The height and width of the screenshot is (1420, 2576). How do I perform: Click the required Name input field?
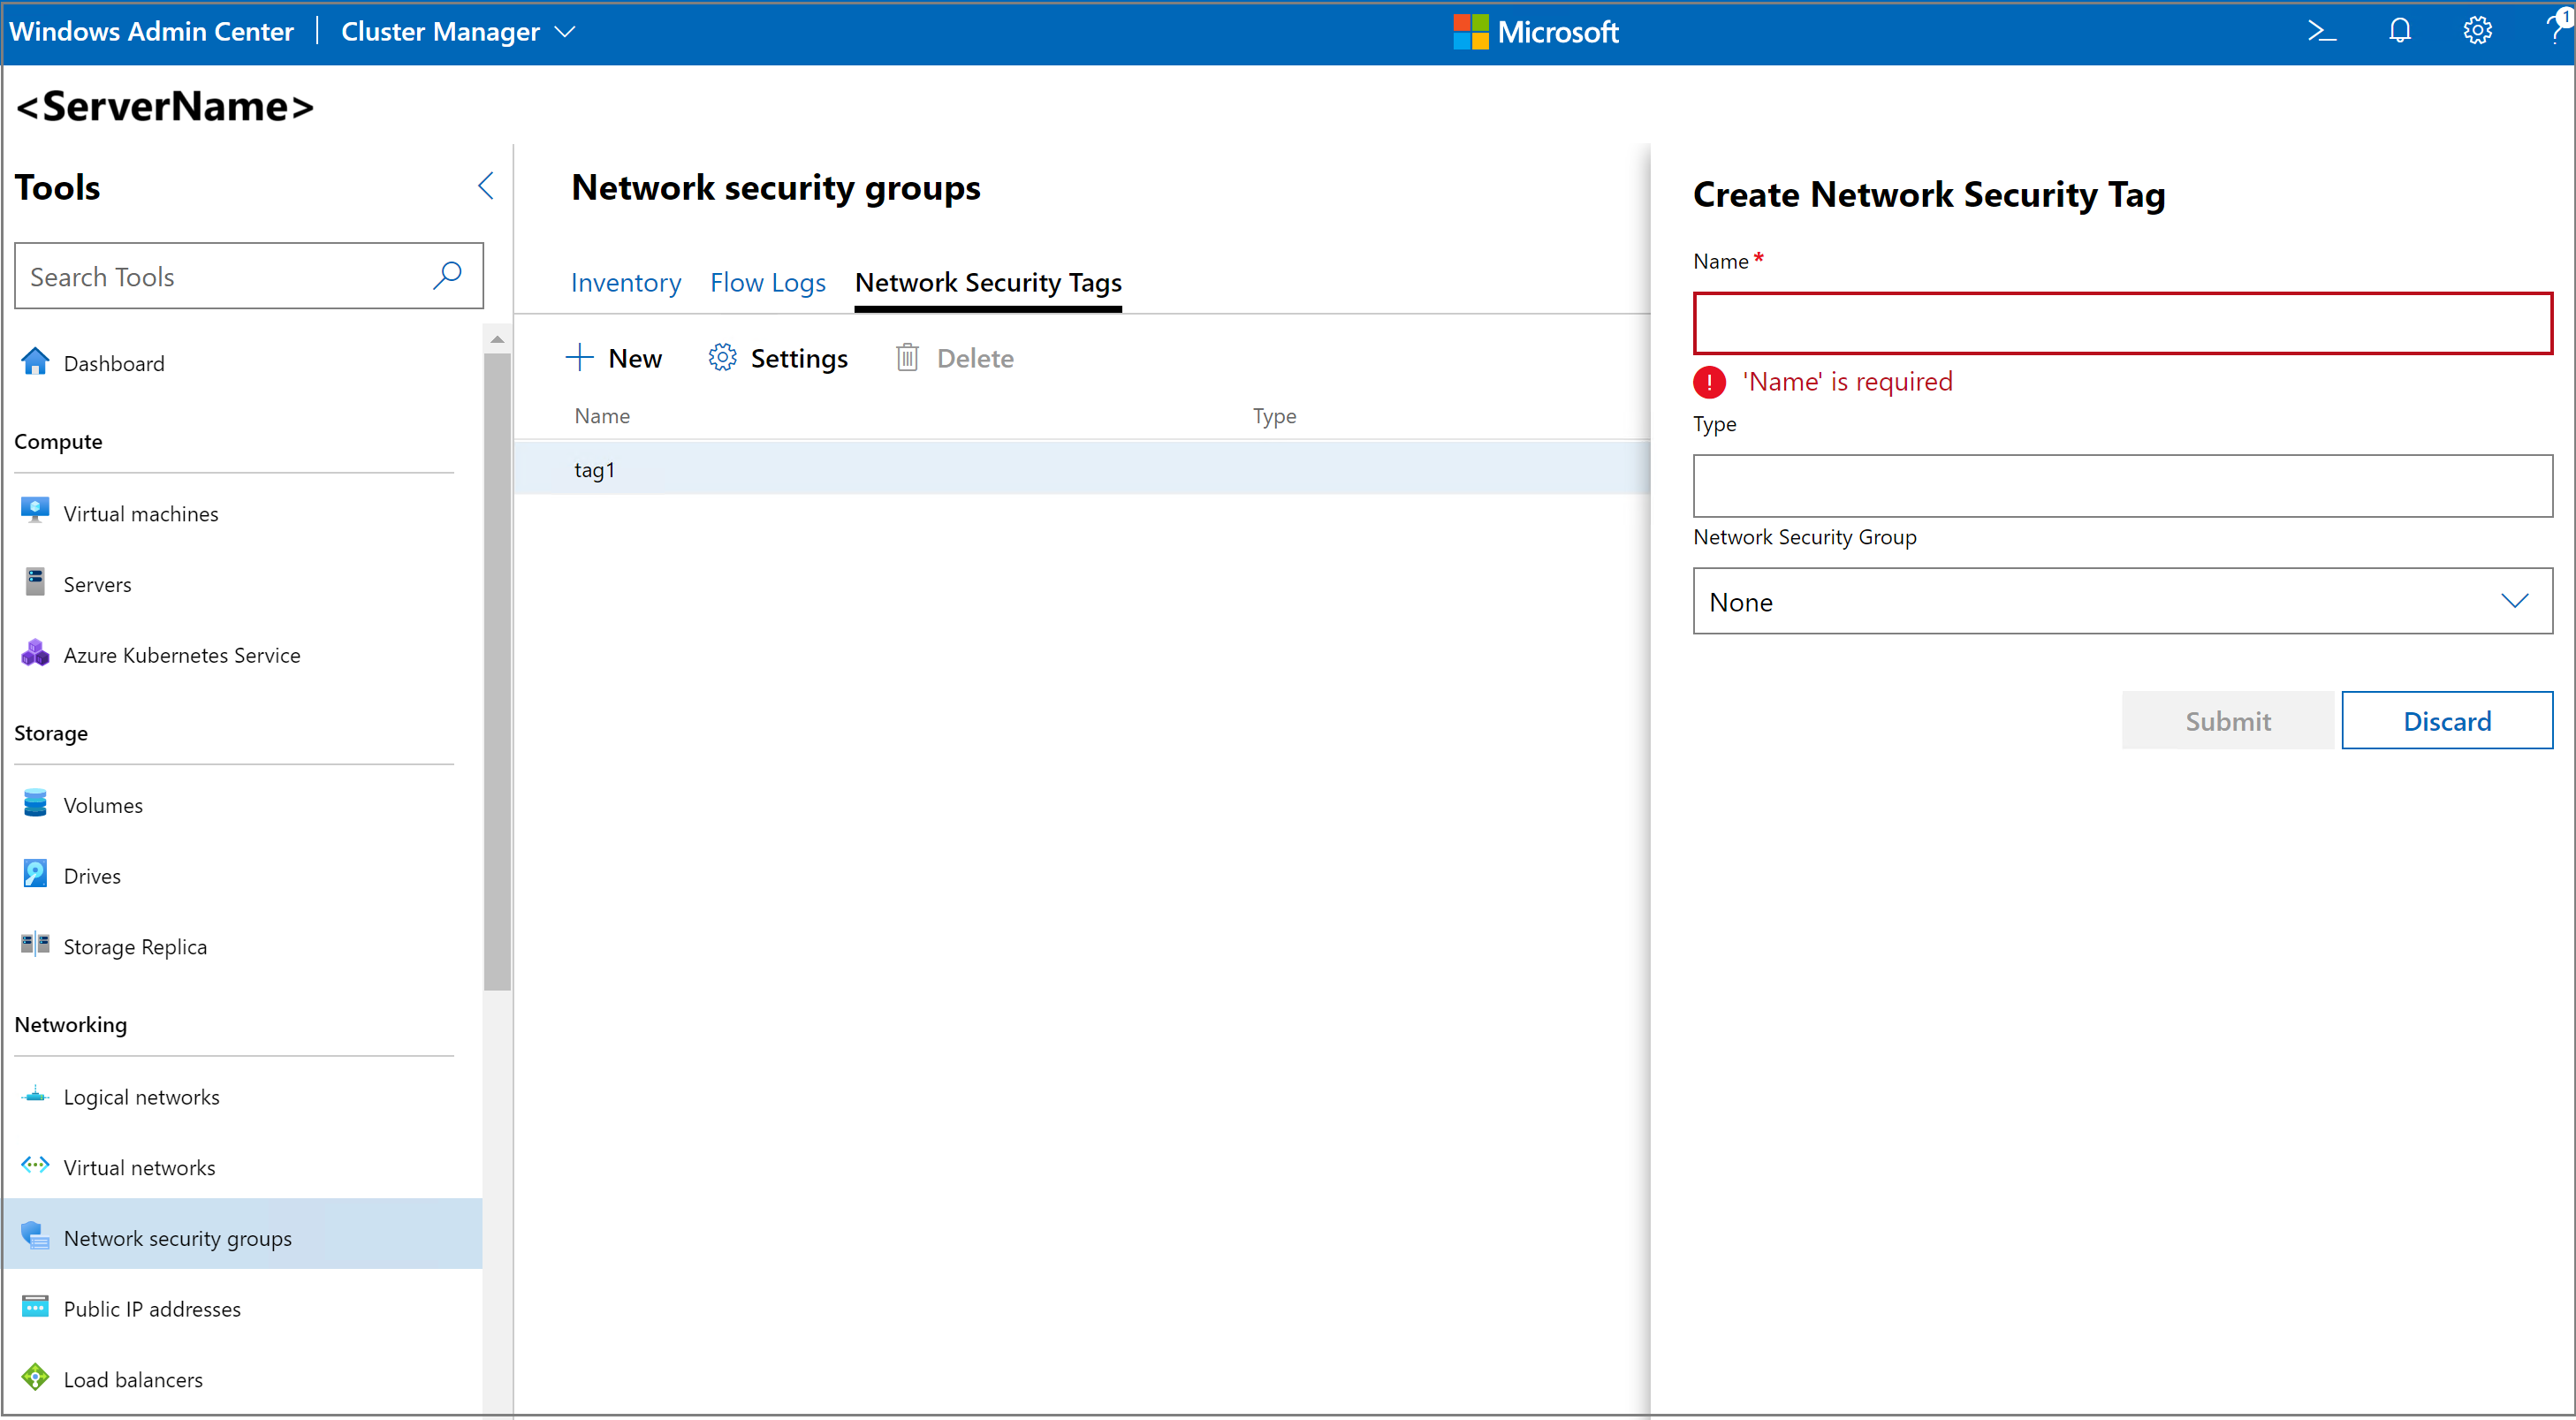(2122, 322)
